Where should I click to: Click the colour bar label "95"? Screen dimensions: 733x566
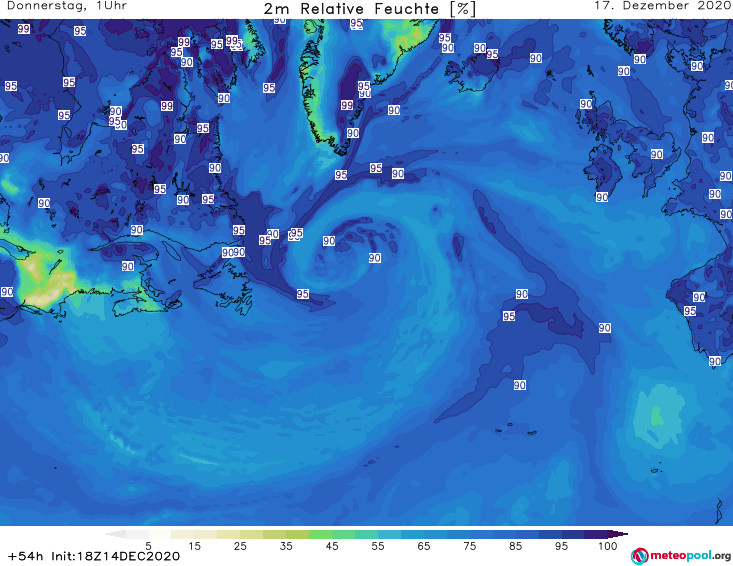point(561,546)
